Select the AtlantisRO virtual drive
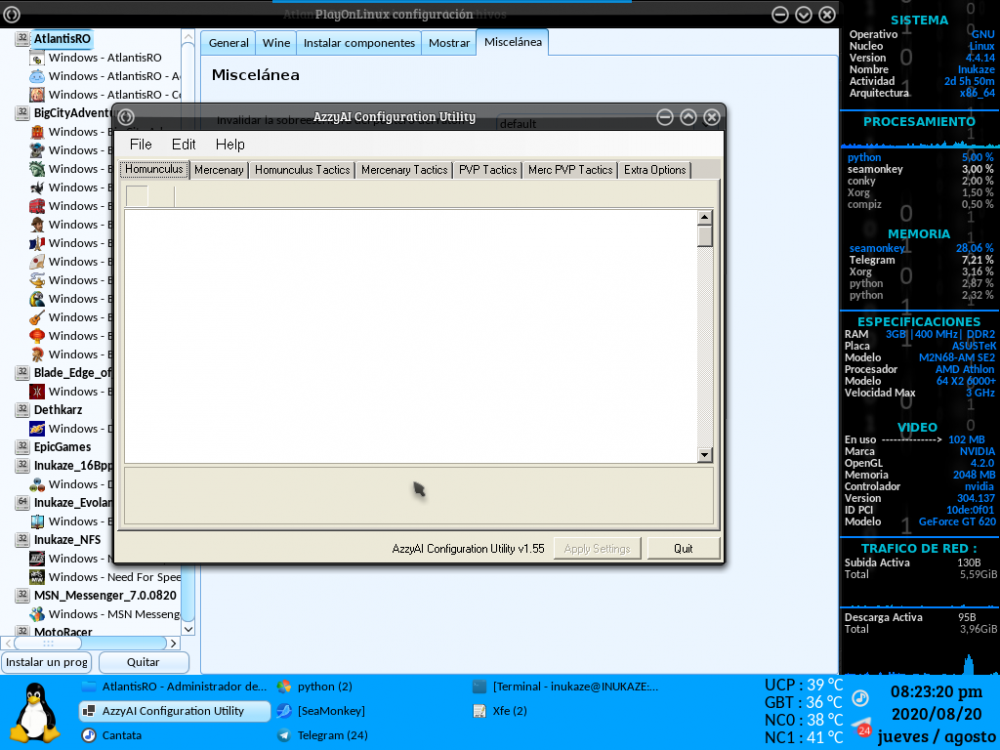 click(62, 38)
